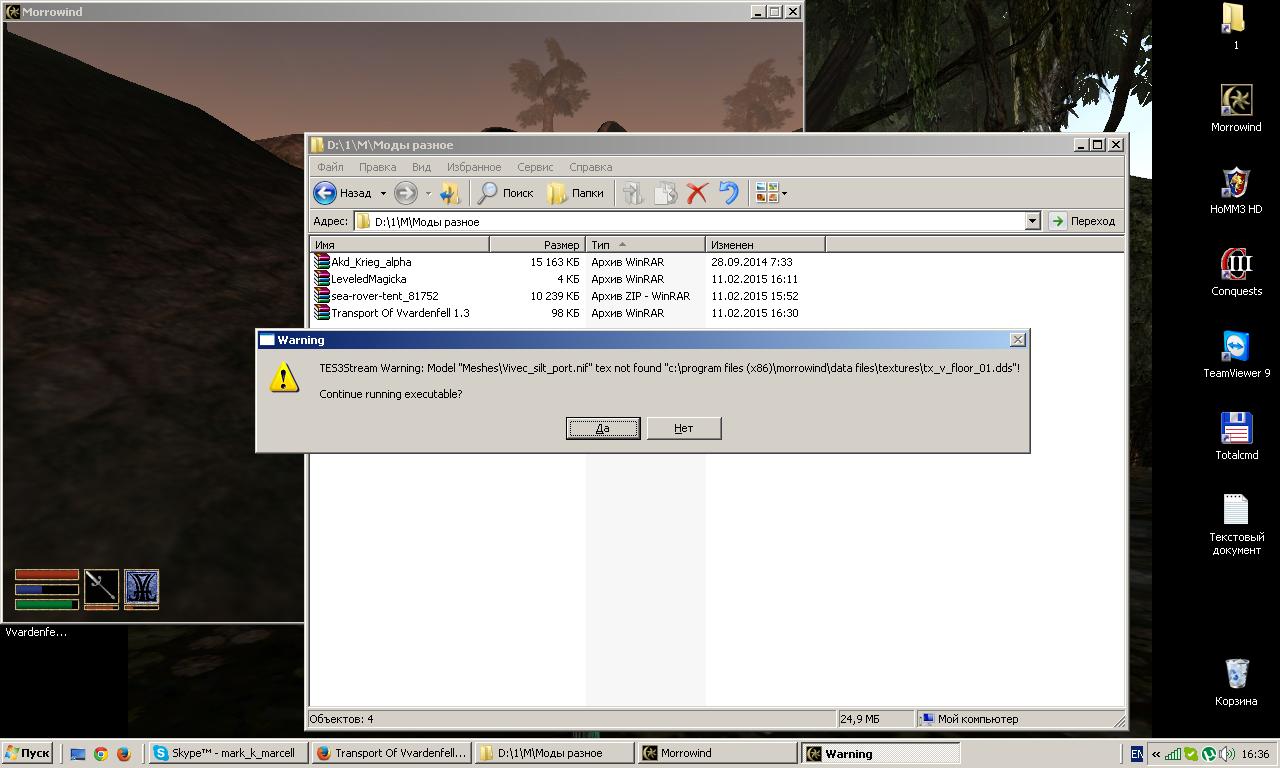
Task: Select Transport Of Vvardenfell 1.3 archive
Action: pos(400,313)
